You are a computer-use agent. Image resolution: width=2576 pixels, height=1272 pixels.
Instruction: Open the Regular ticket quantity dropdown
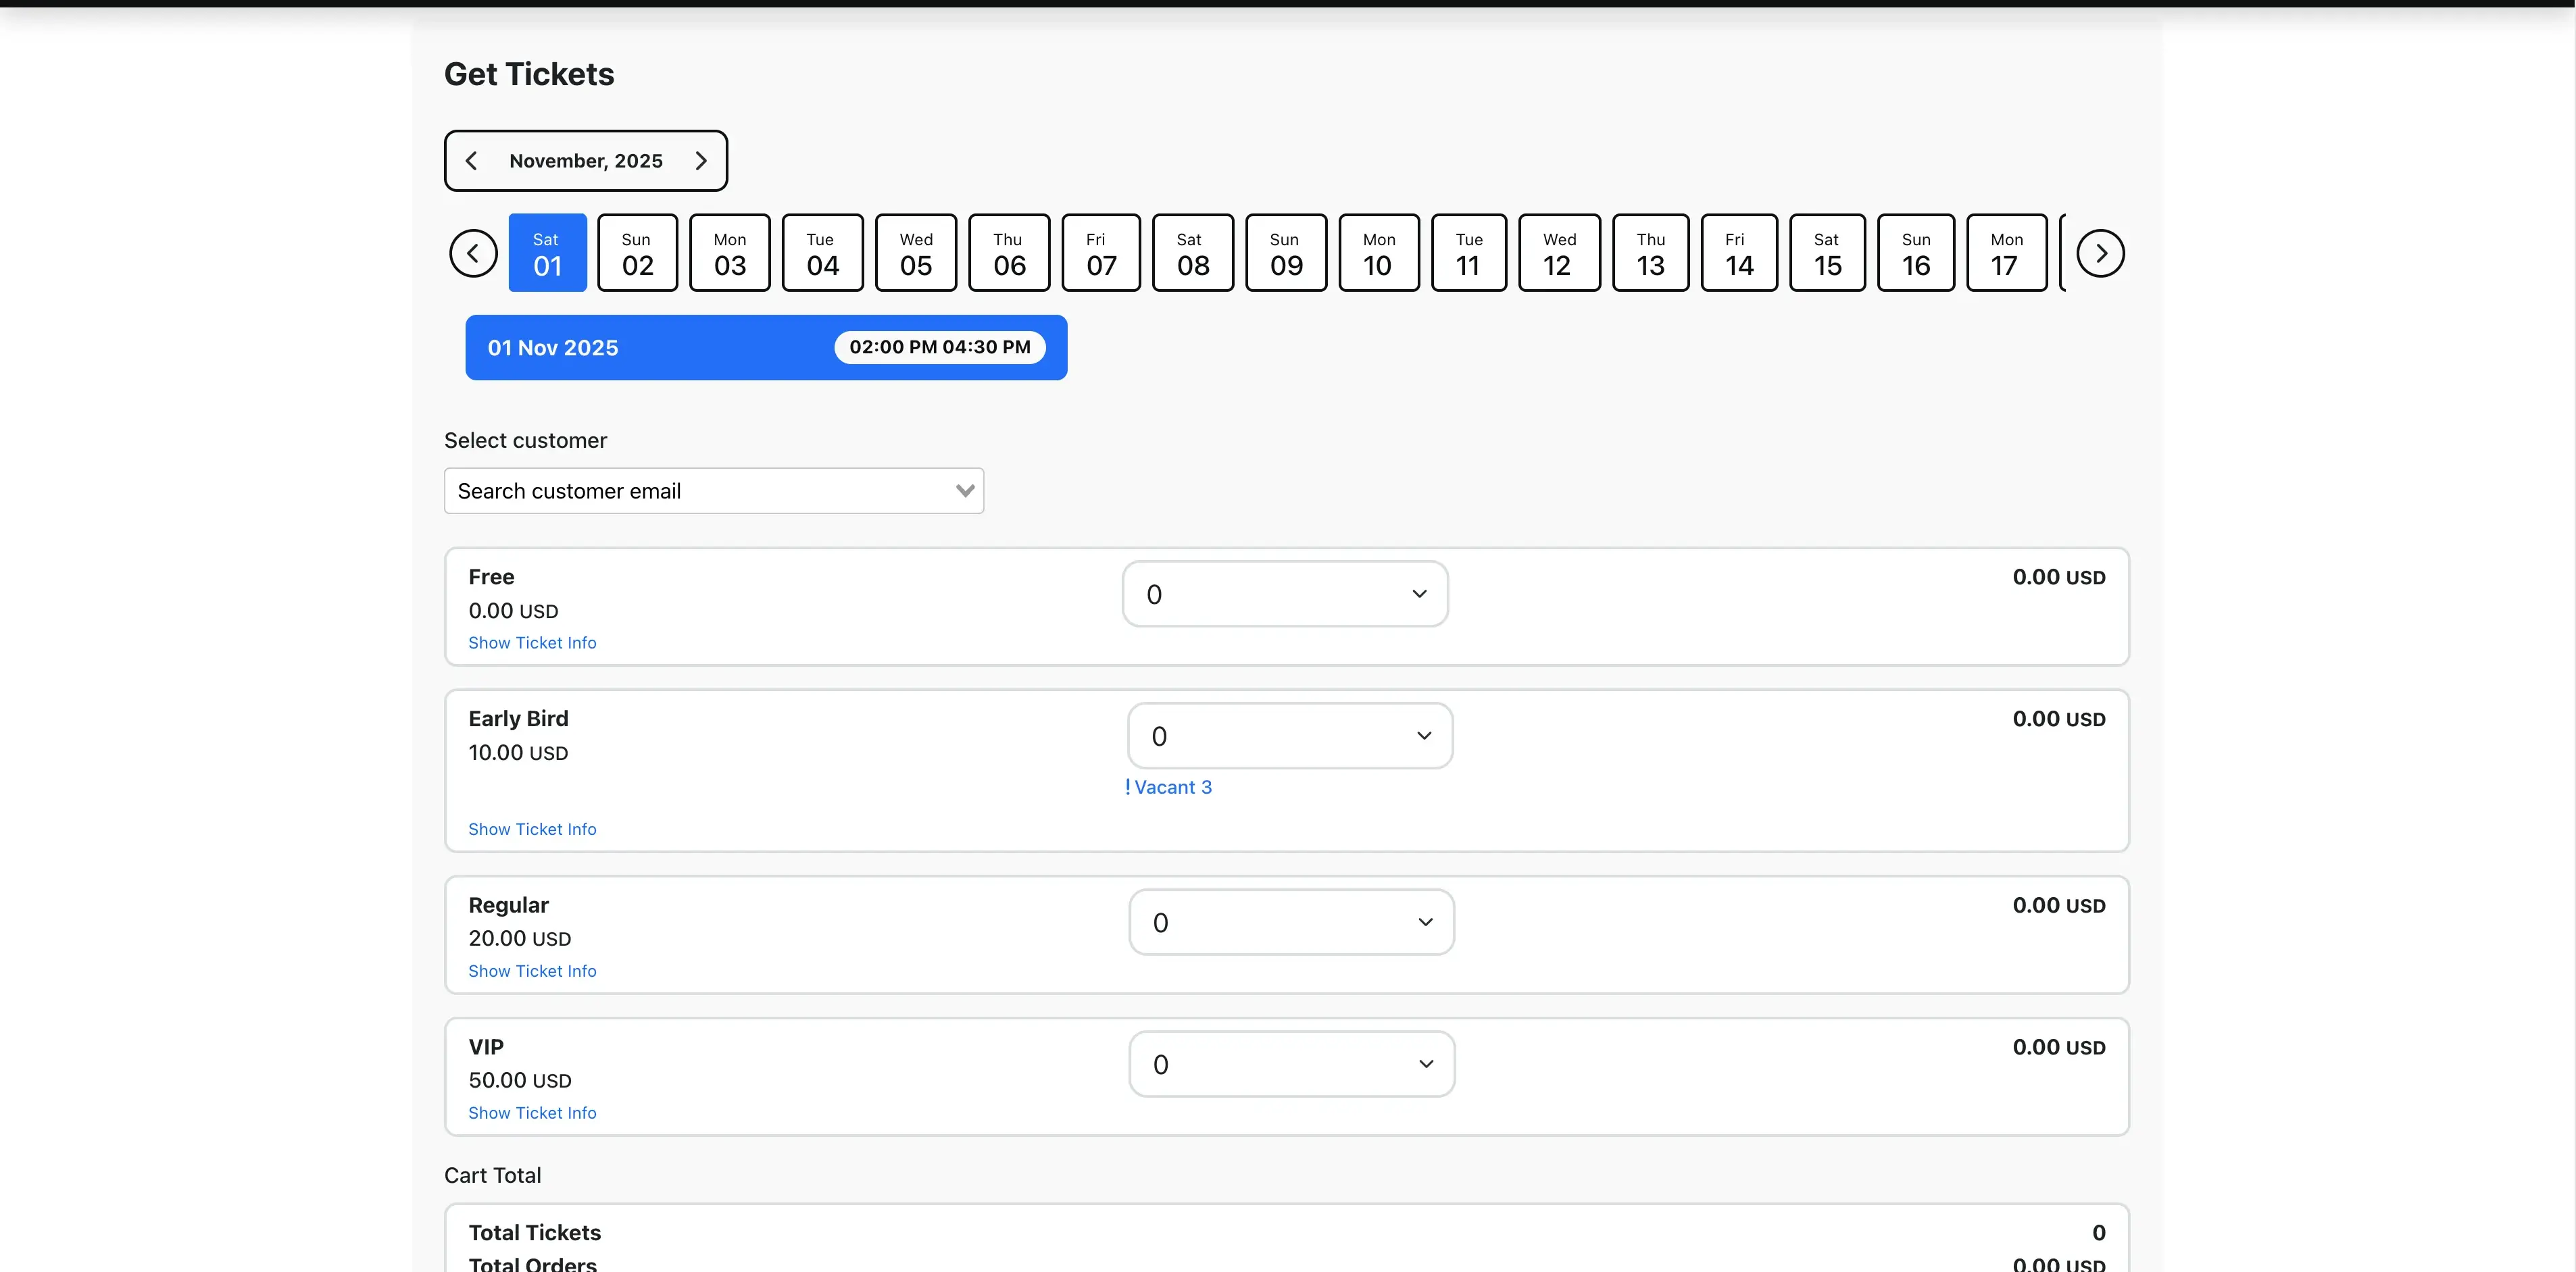[x=1291, y=922]
